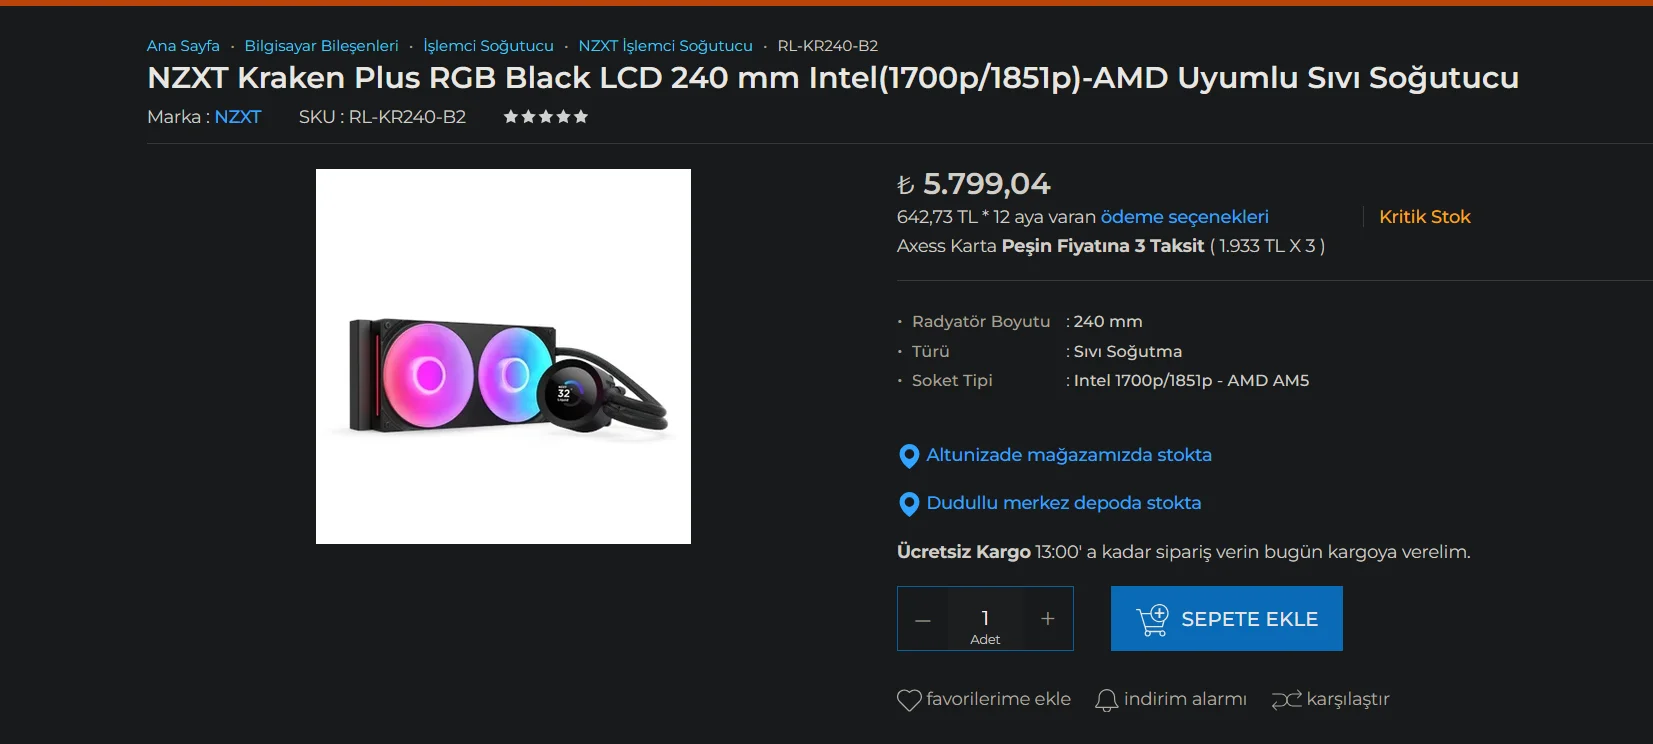Viewport: 1653px width, 744px height.
Task: Click the bell icon for indirim alarmı
Action: (x=1106, y=700)
